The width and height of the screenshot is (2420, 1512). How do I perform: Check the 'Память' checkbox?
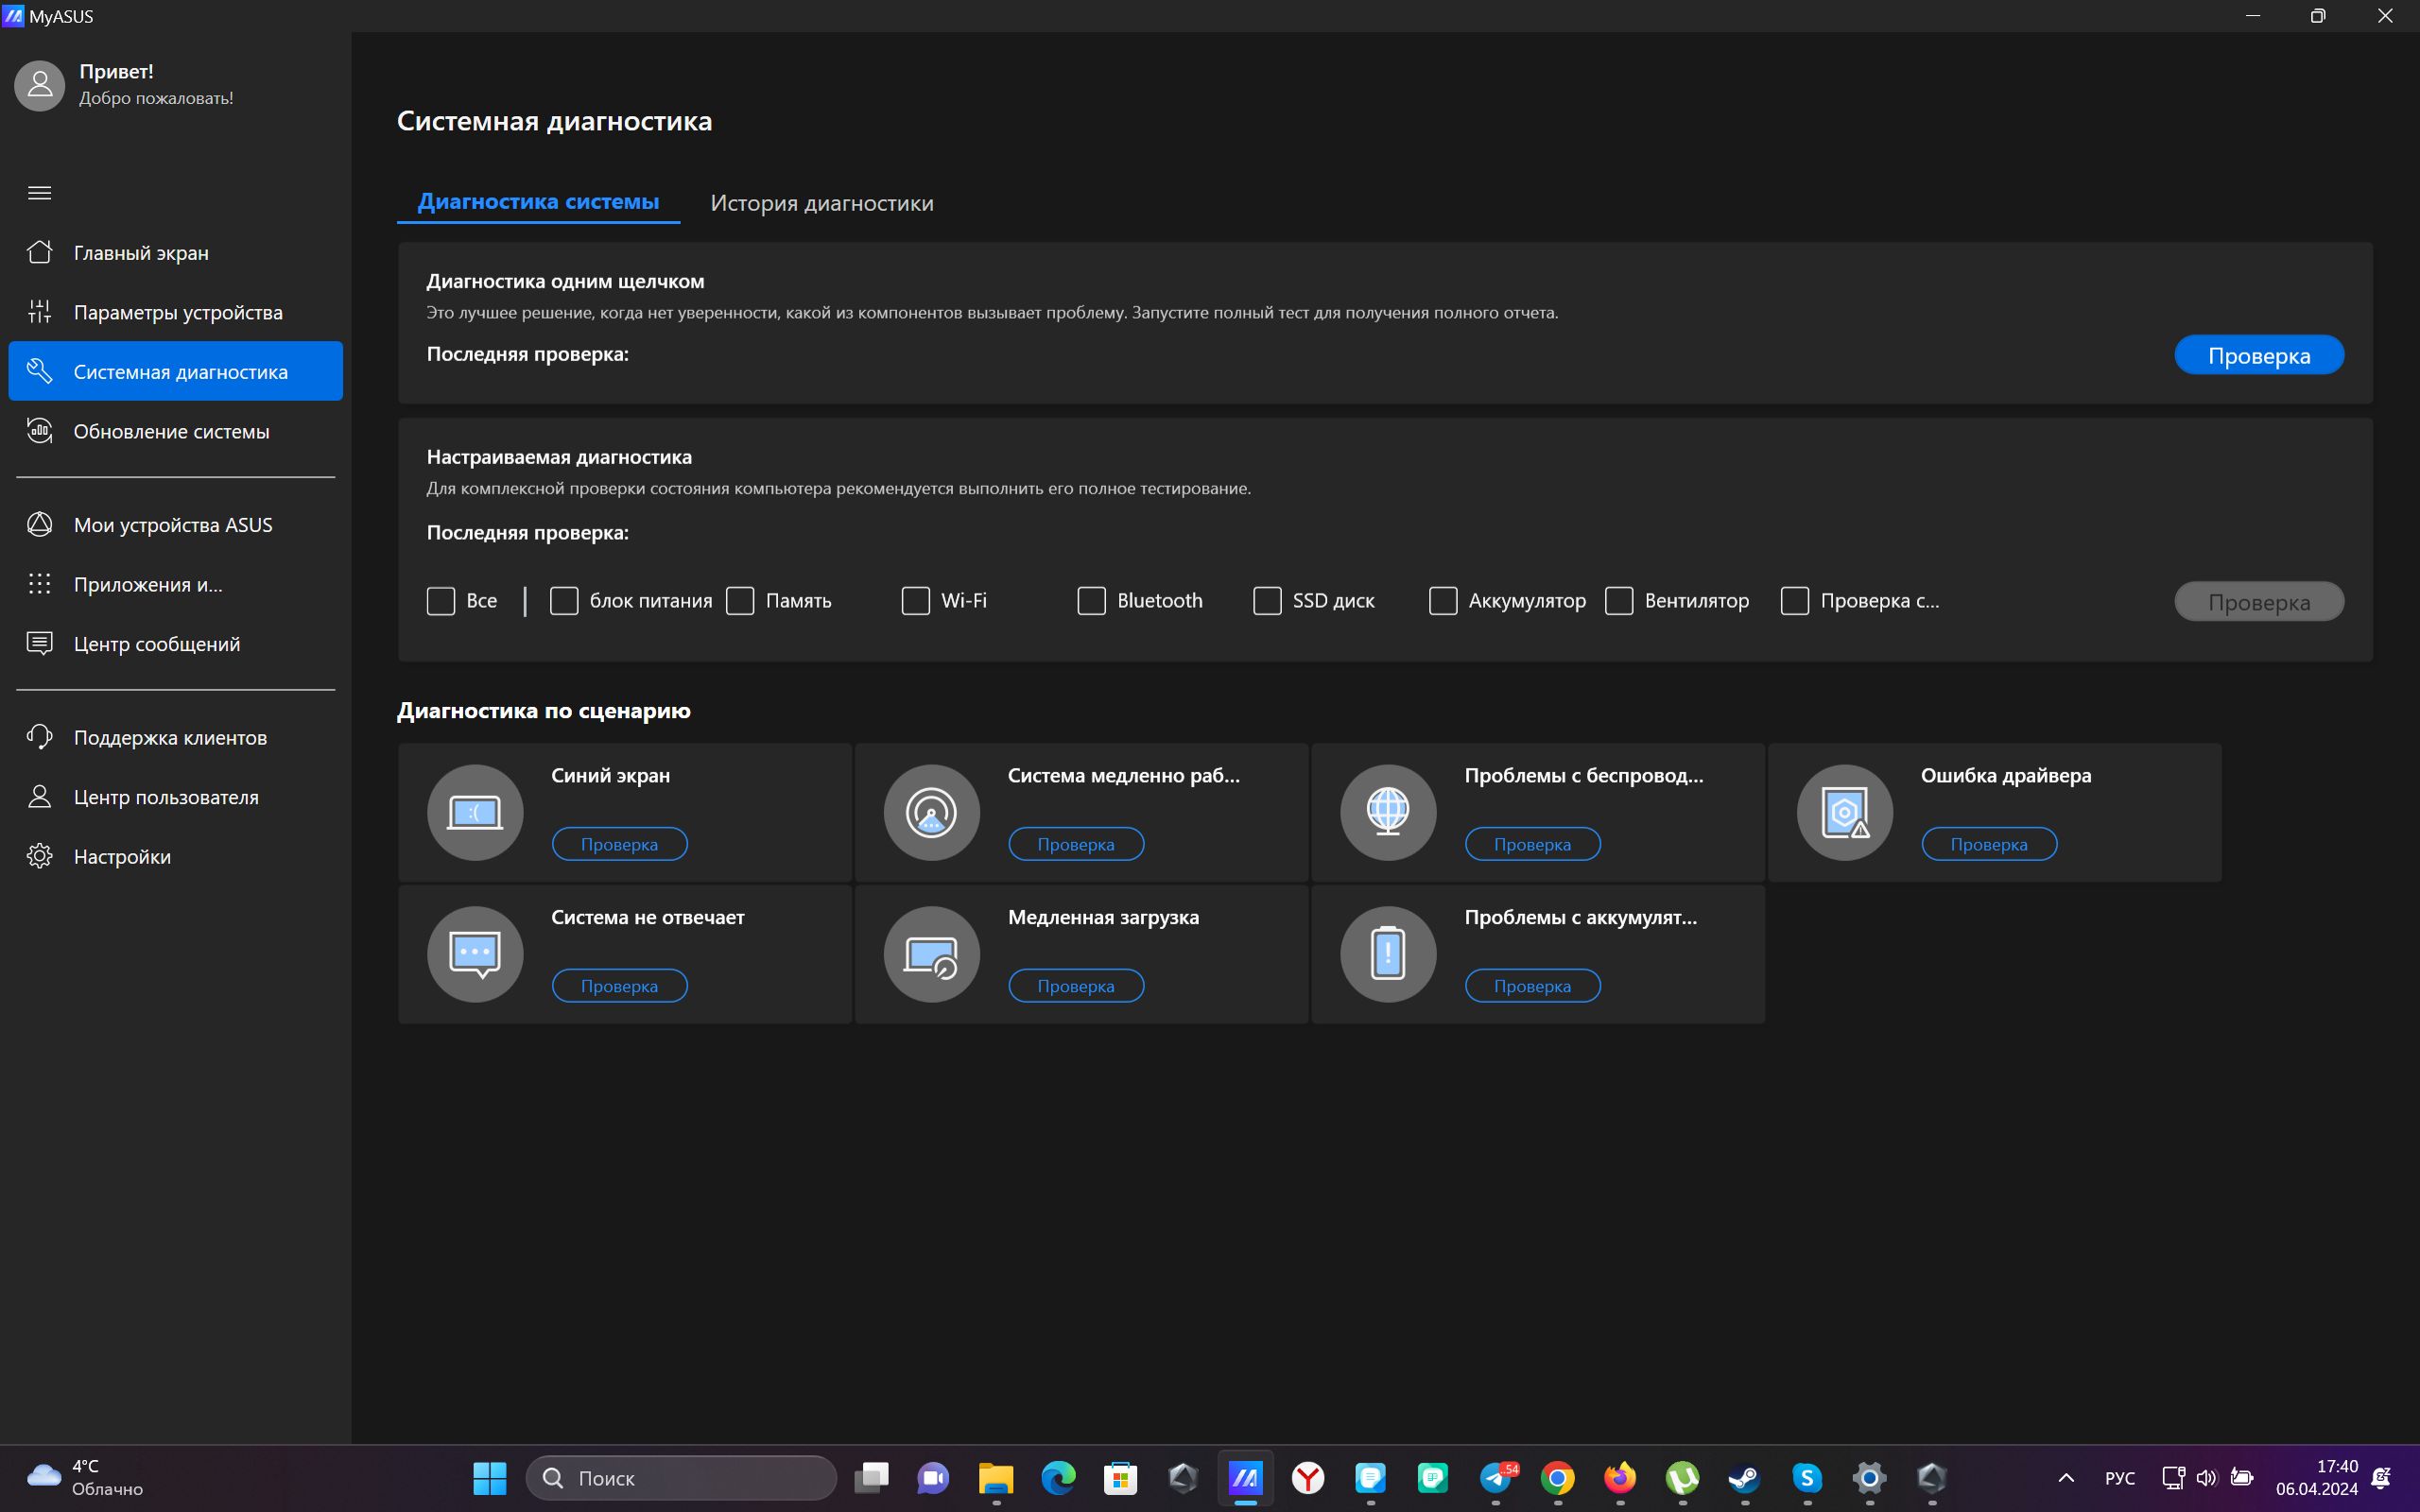coord(740,601)
